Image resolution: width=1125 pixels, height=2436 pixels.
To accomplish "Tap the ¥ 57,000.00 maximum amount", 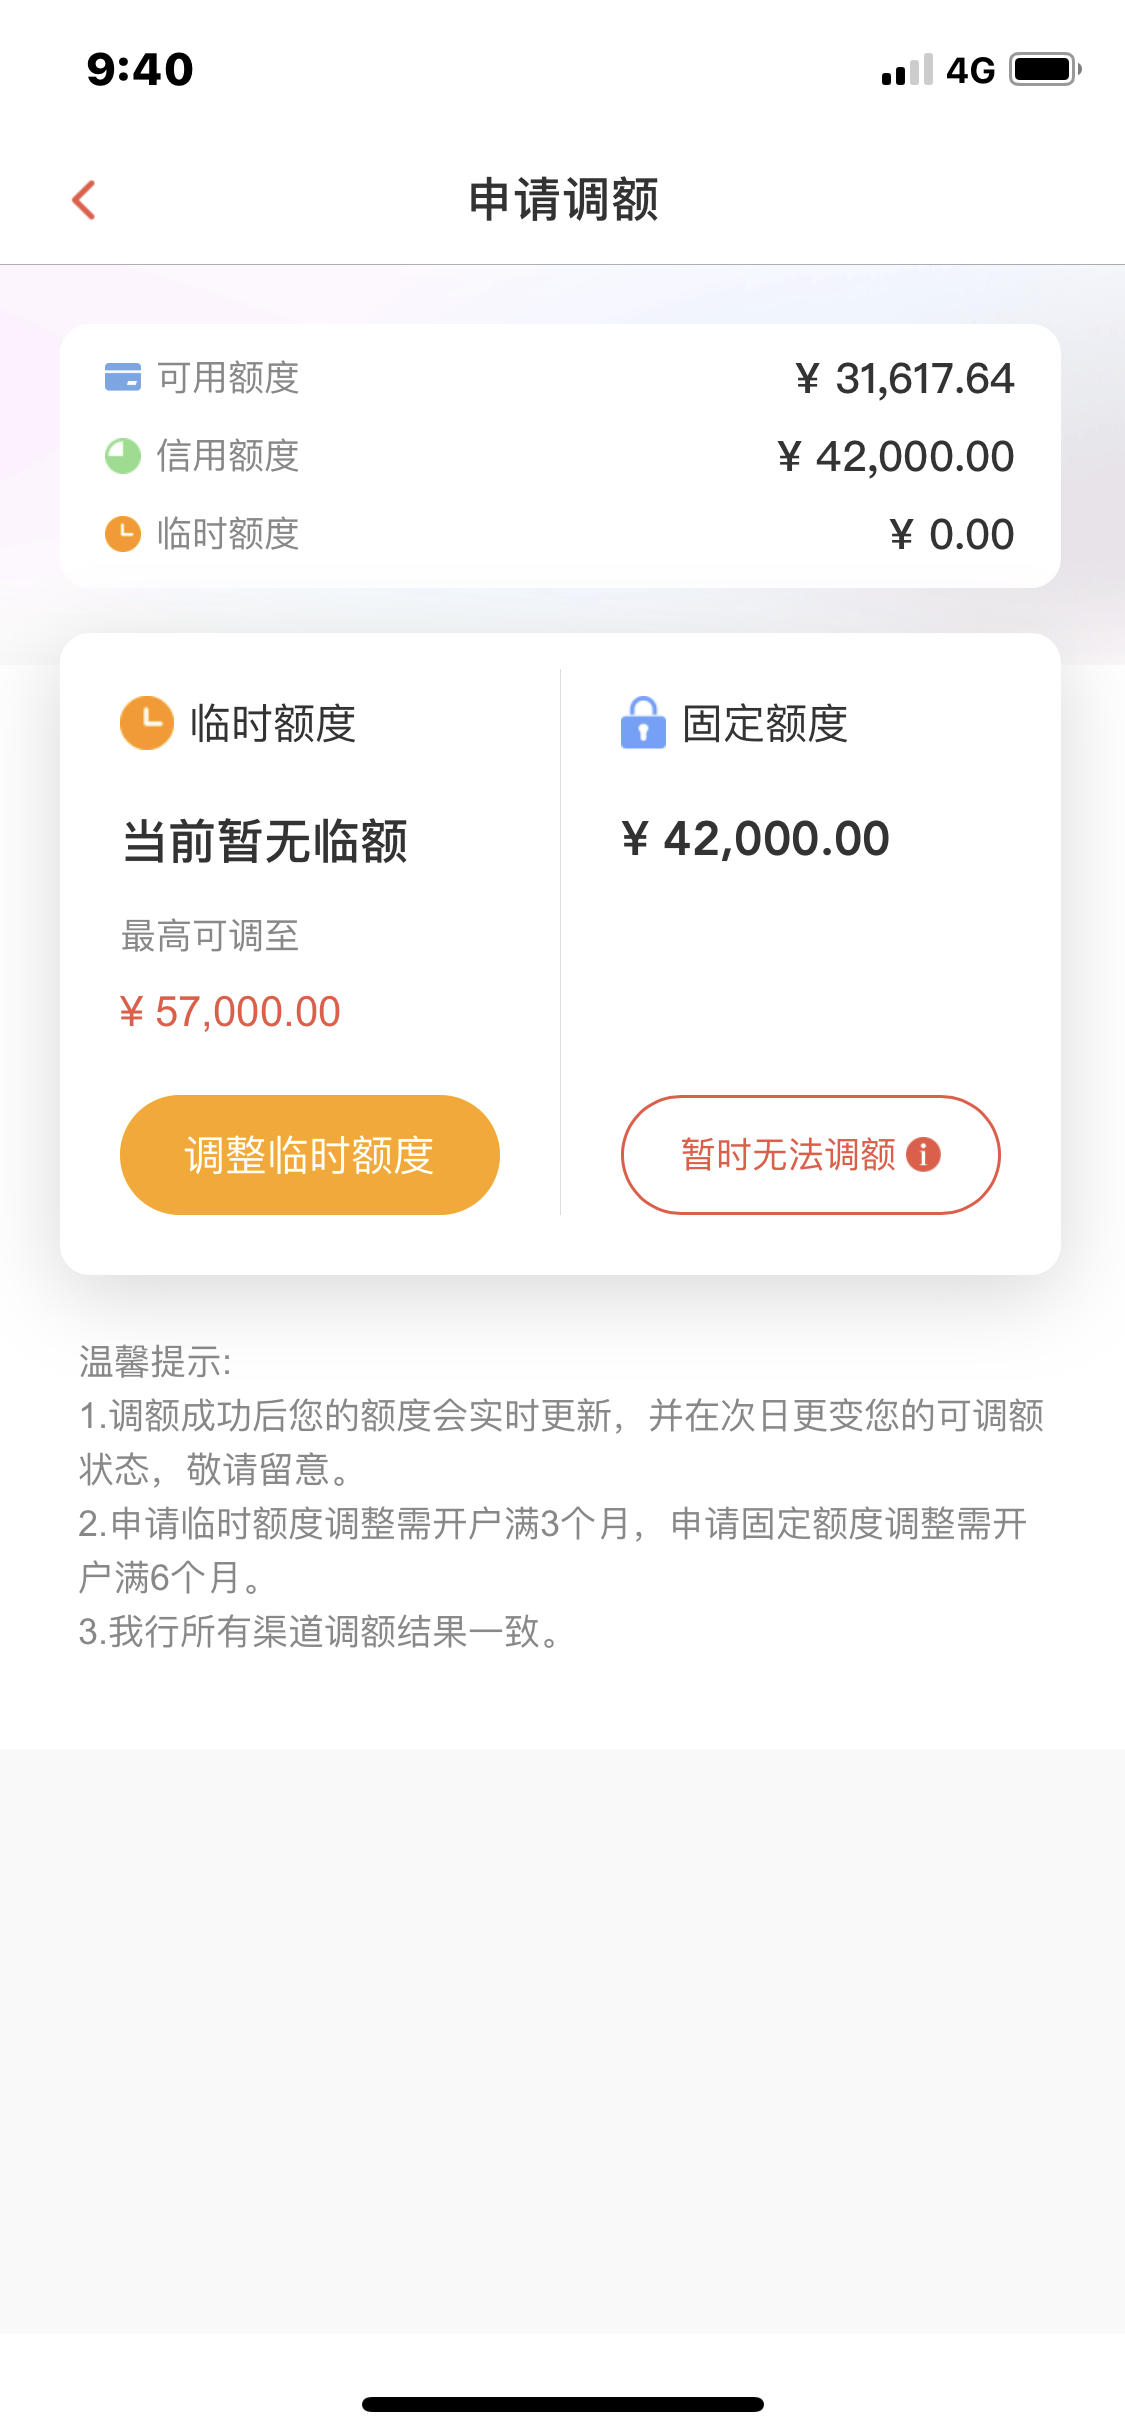I will pyautogui.click(x=230, y=1012).
